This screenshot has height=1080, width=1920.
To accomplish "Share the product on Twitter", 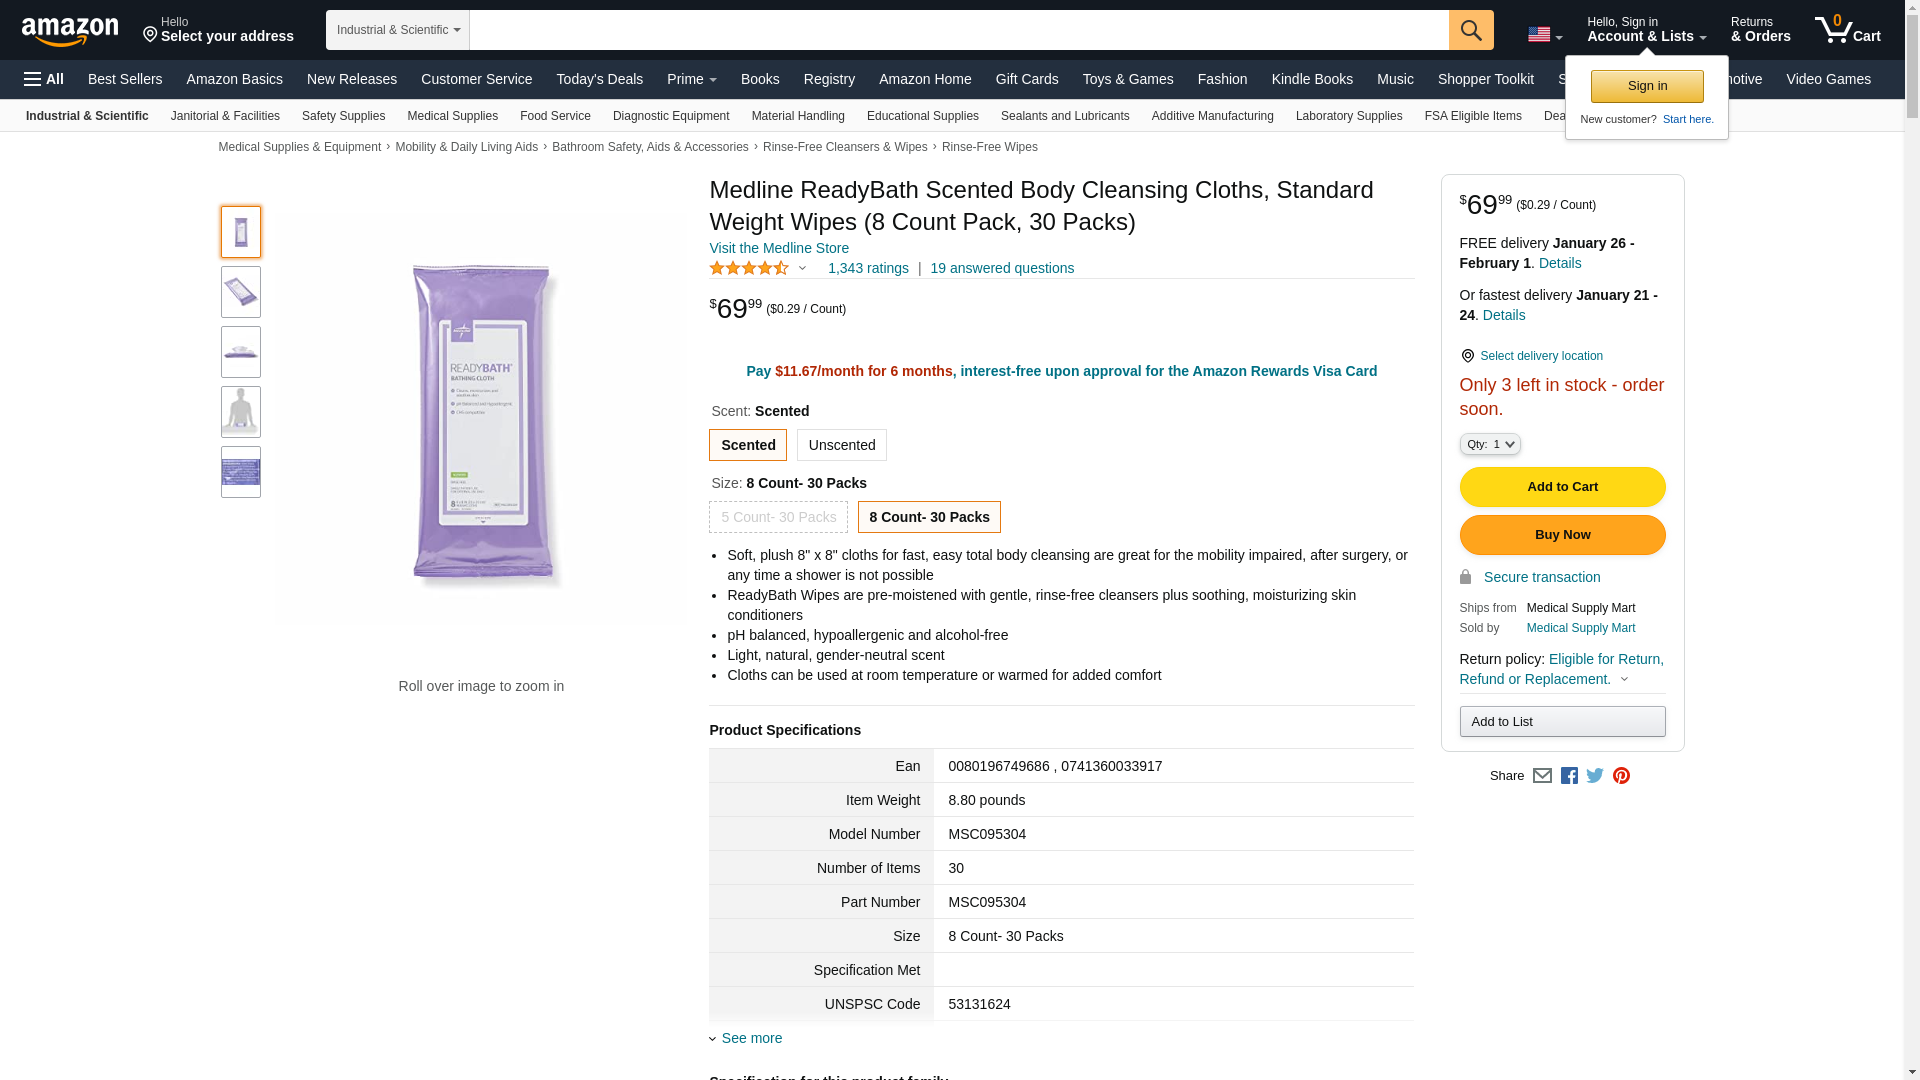I will (1595, 776).
